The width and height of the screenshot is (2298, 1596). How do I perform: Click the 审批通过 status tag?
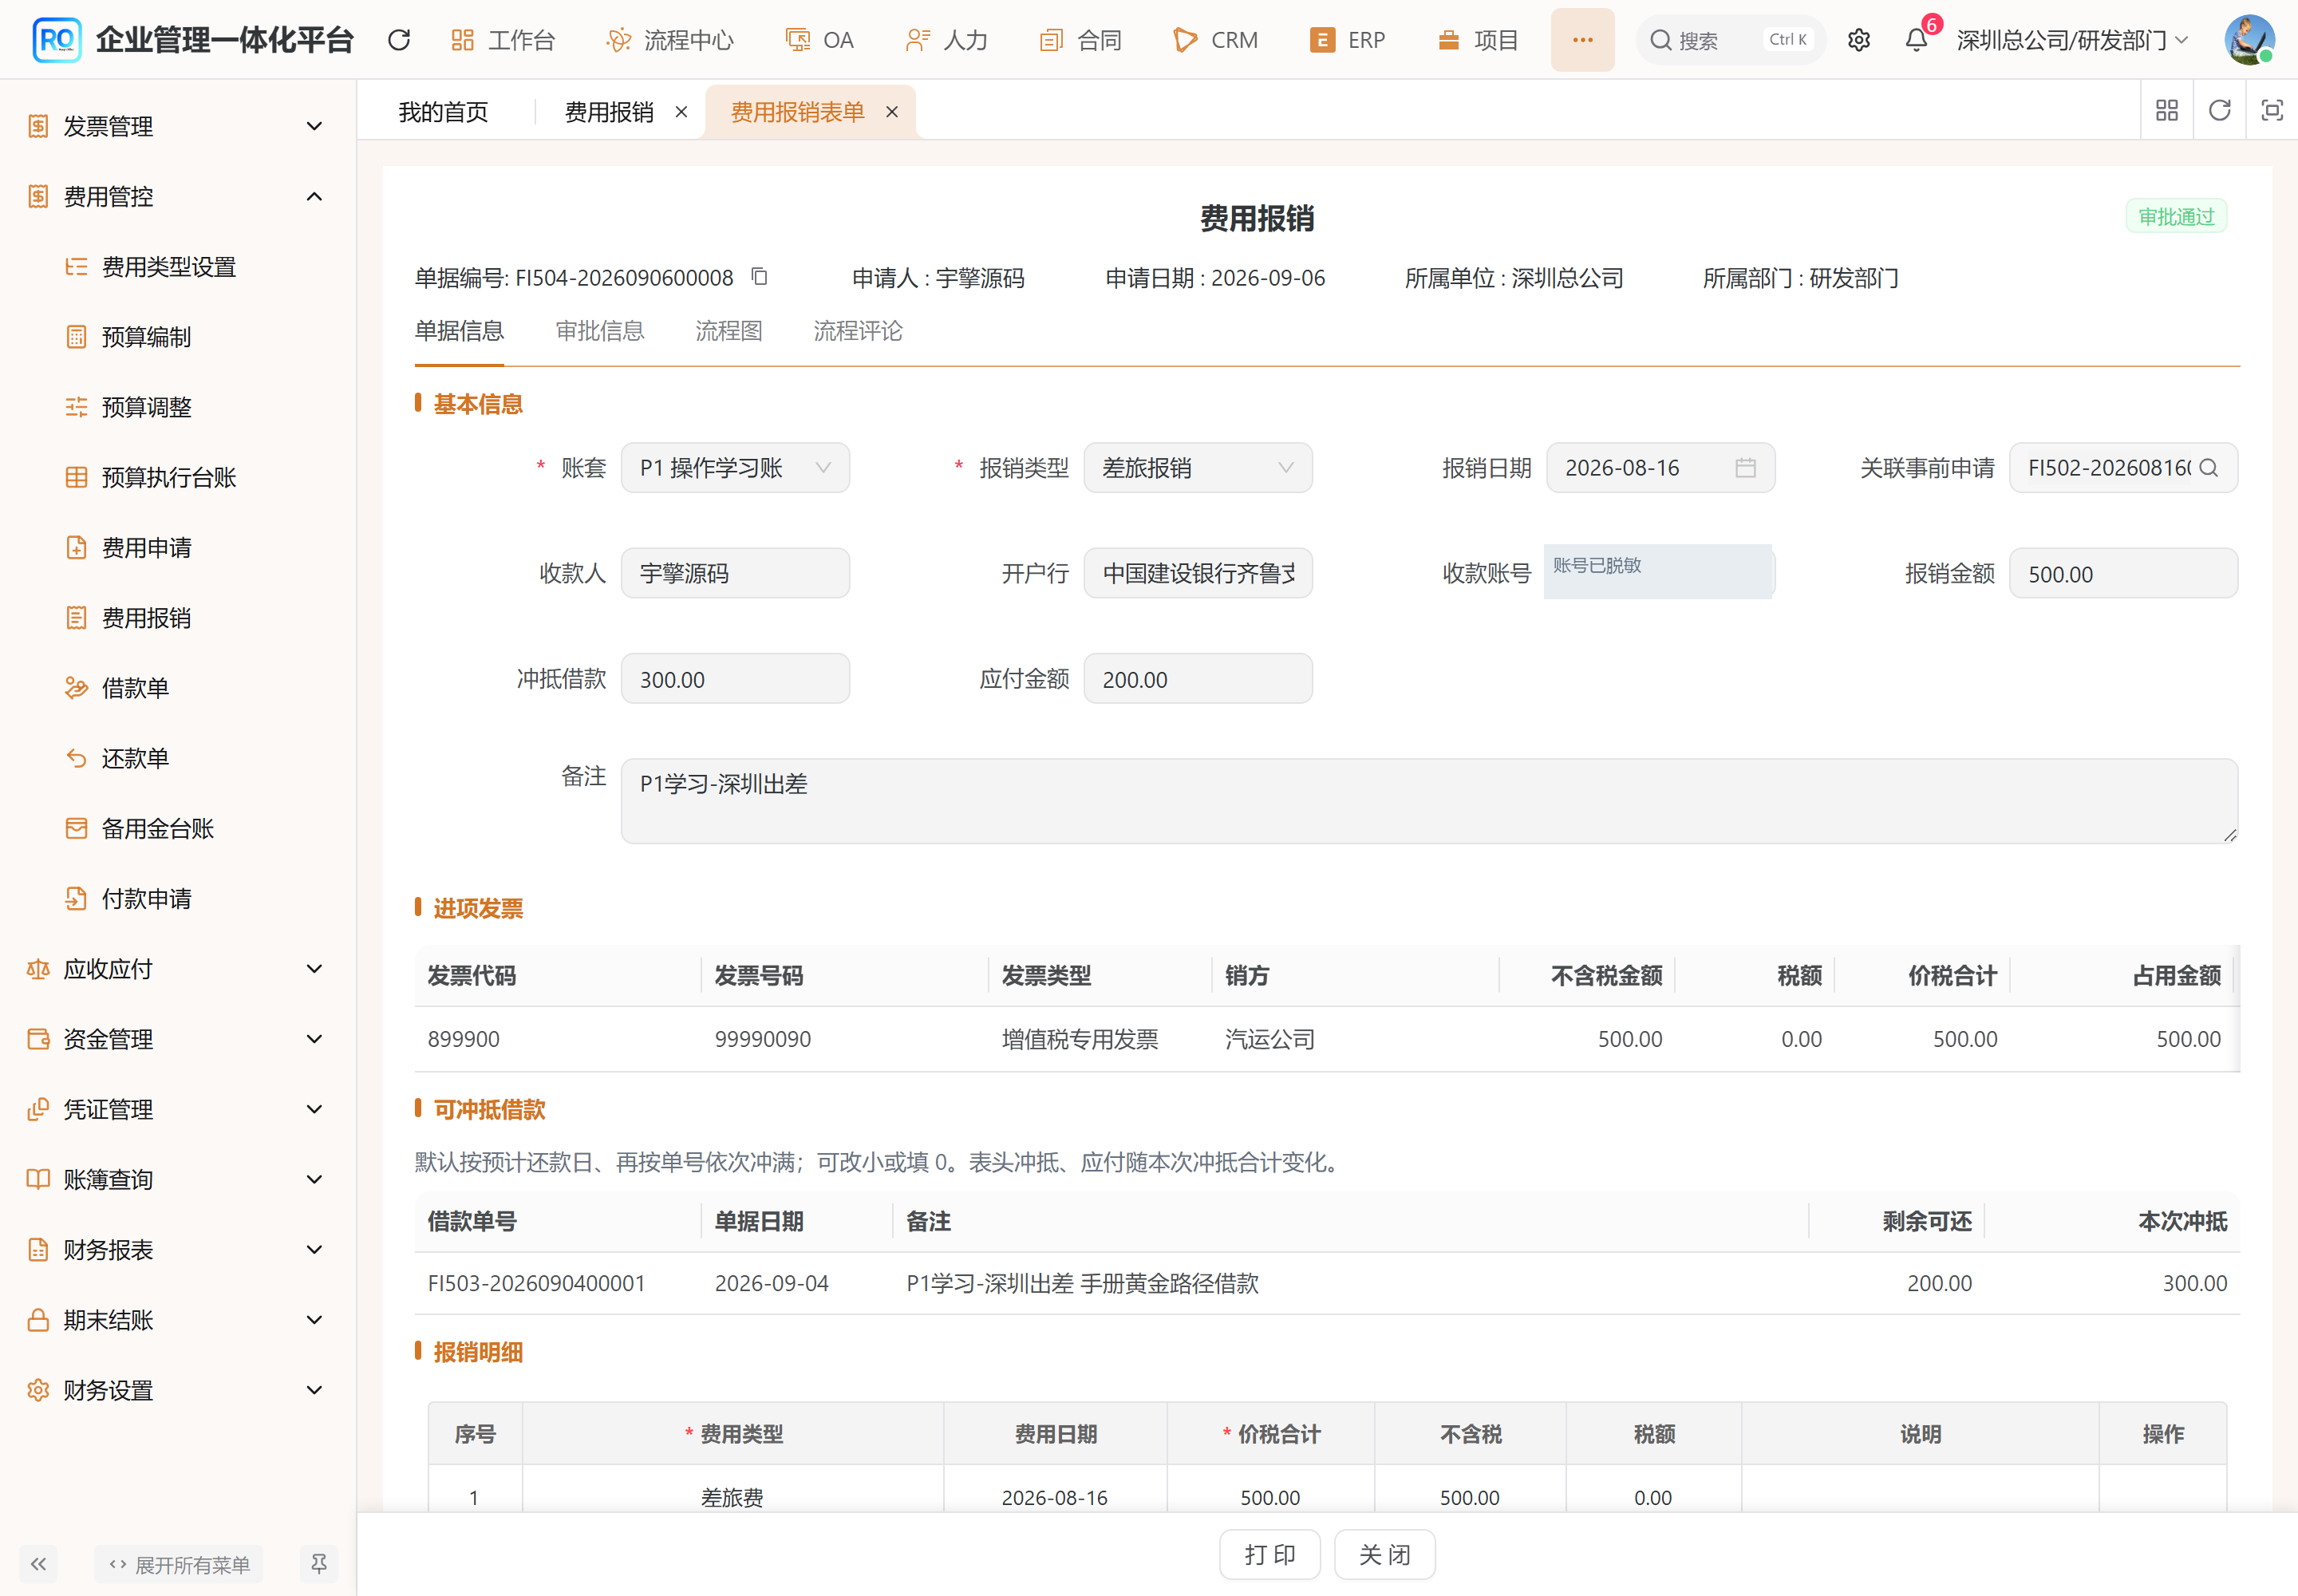pos(2175,216)
